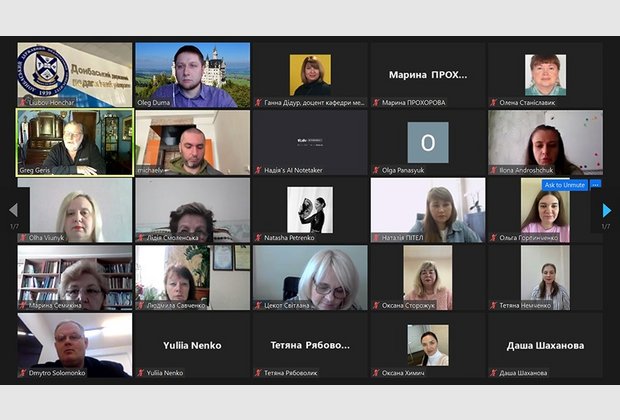
Task: Click the Ask to Unmute button
Action: click(565, 185)
